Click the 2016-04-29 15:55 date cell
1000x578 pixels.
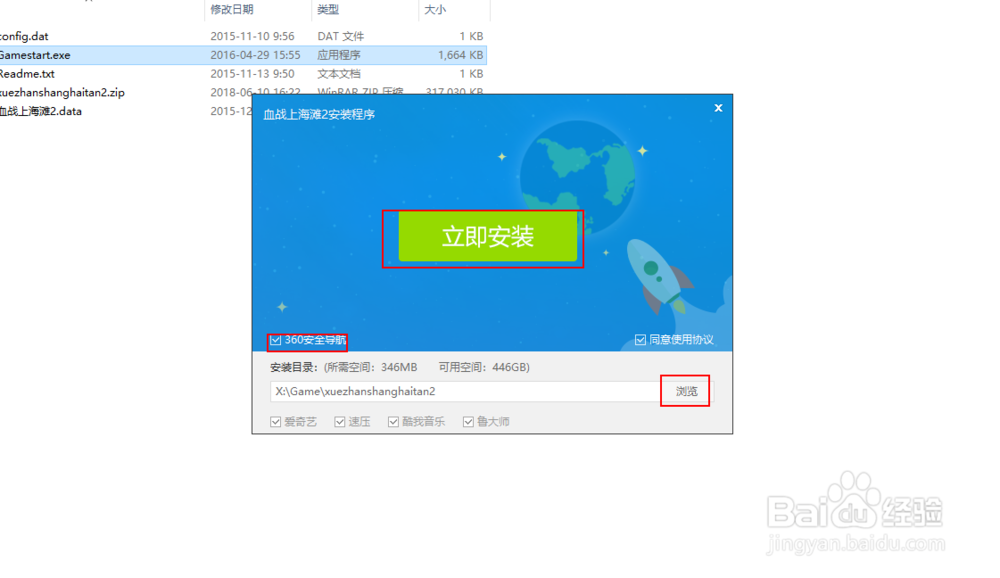256,55
